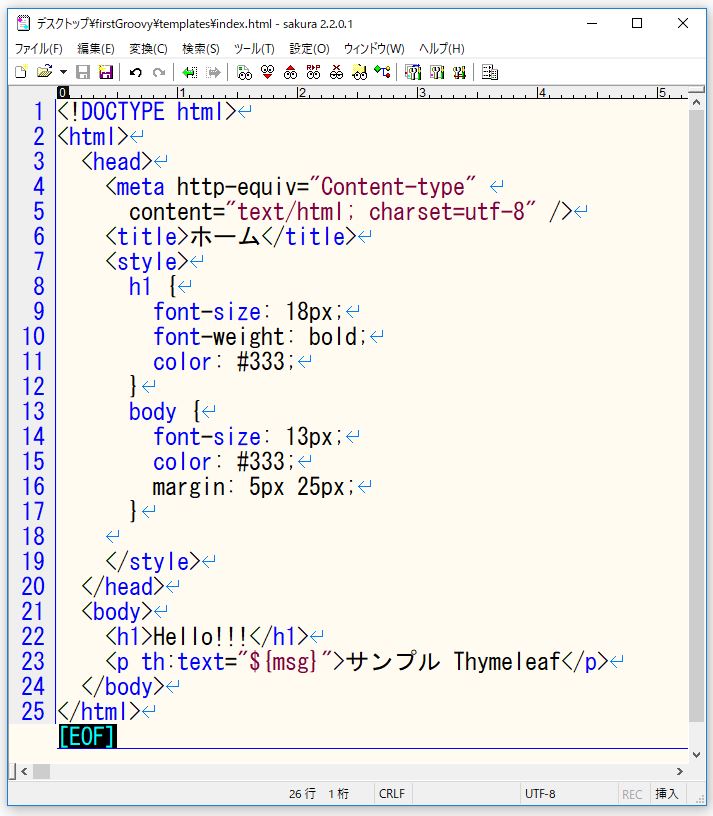Click the '<!DOCTYPE html>' line text

147,111
